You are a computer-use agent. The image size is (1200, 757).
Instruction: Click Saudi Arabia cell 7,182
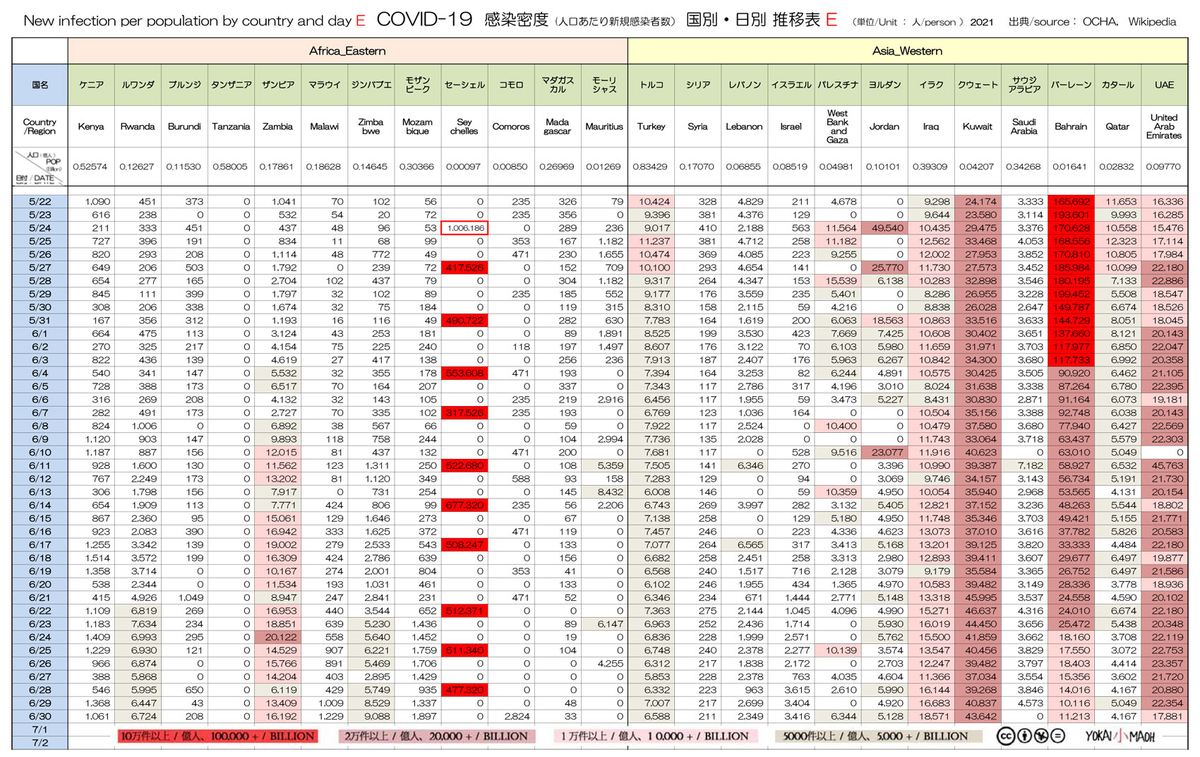pyautogui.click(x=1025, y=464)
